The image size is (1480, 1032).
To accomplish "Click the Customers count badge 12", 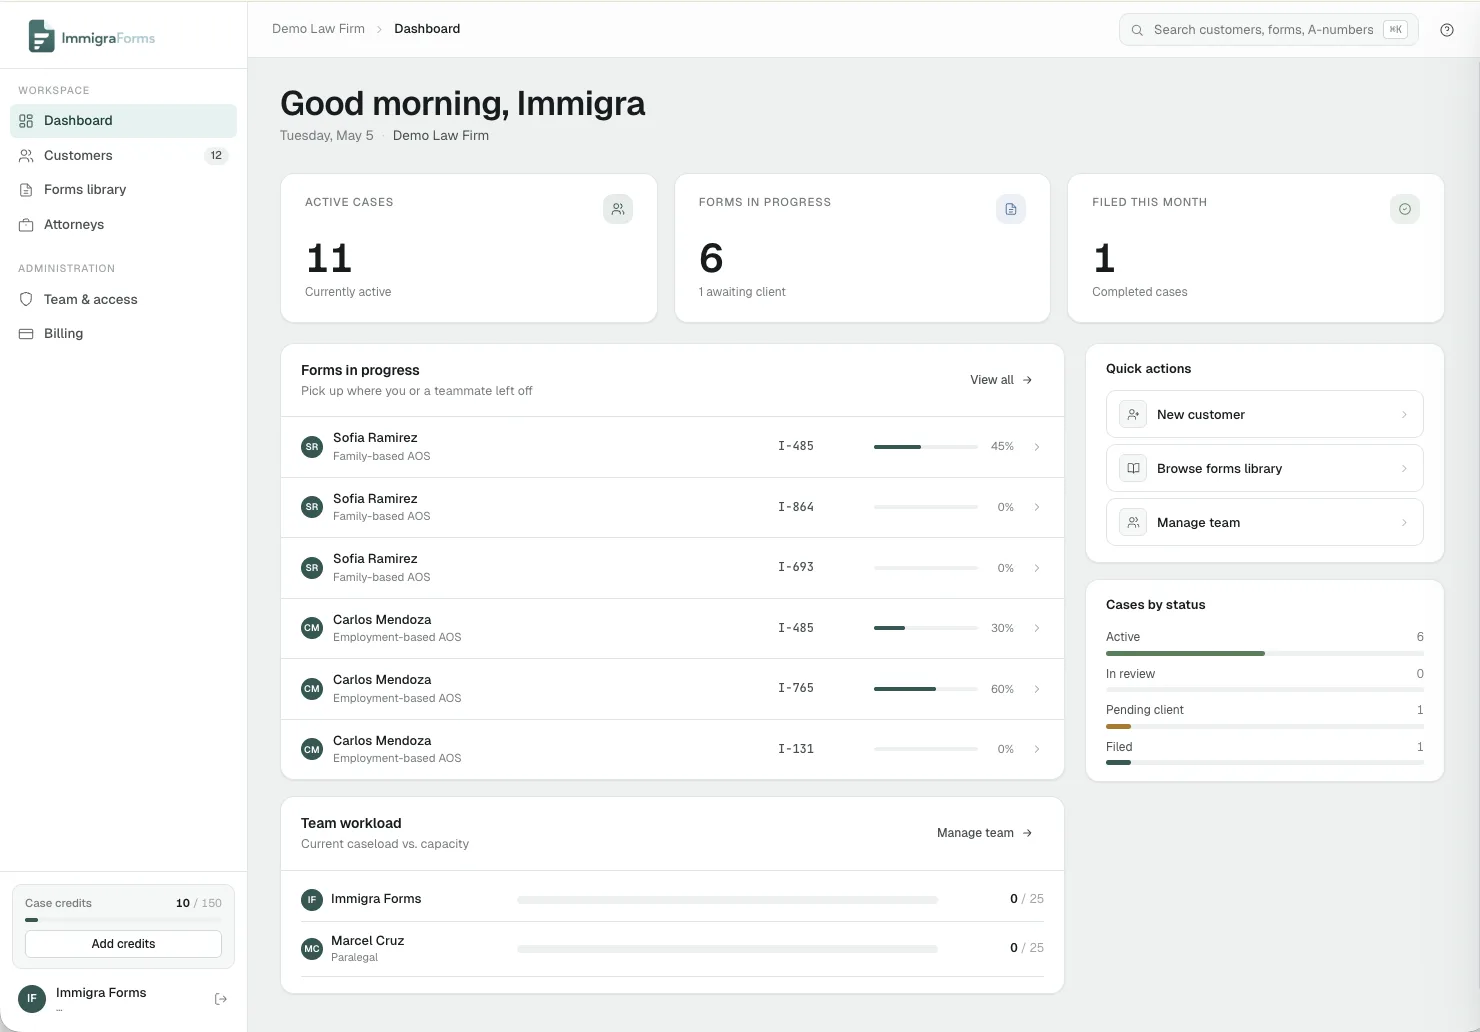I will click(x=216, y=156).
